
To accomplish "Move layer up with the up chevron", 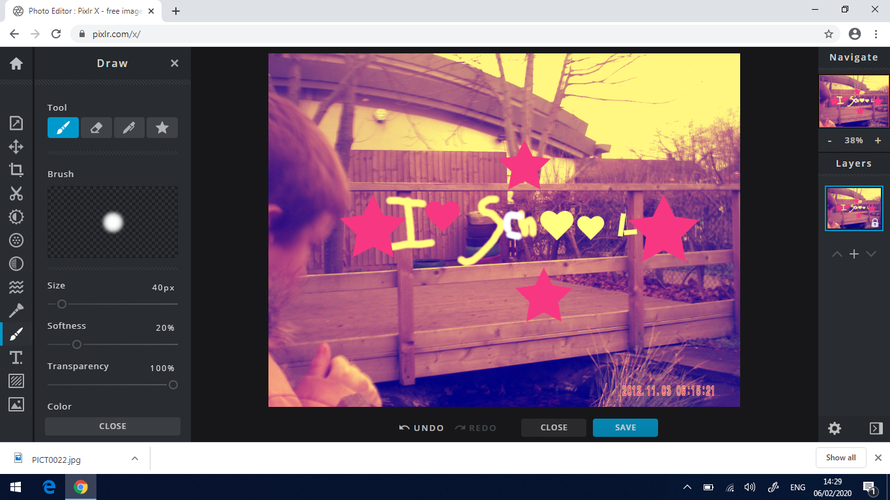I will pyautogui.click(x=837, y=254).
